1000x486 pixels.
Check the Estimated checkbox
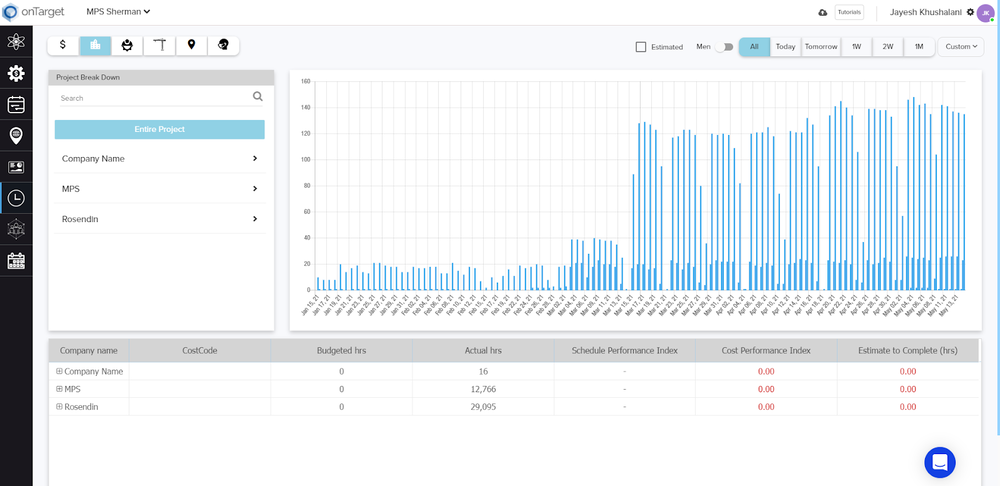pyautogui.click(x=641, y=47)
